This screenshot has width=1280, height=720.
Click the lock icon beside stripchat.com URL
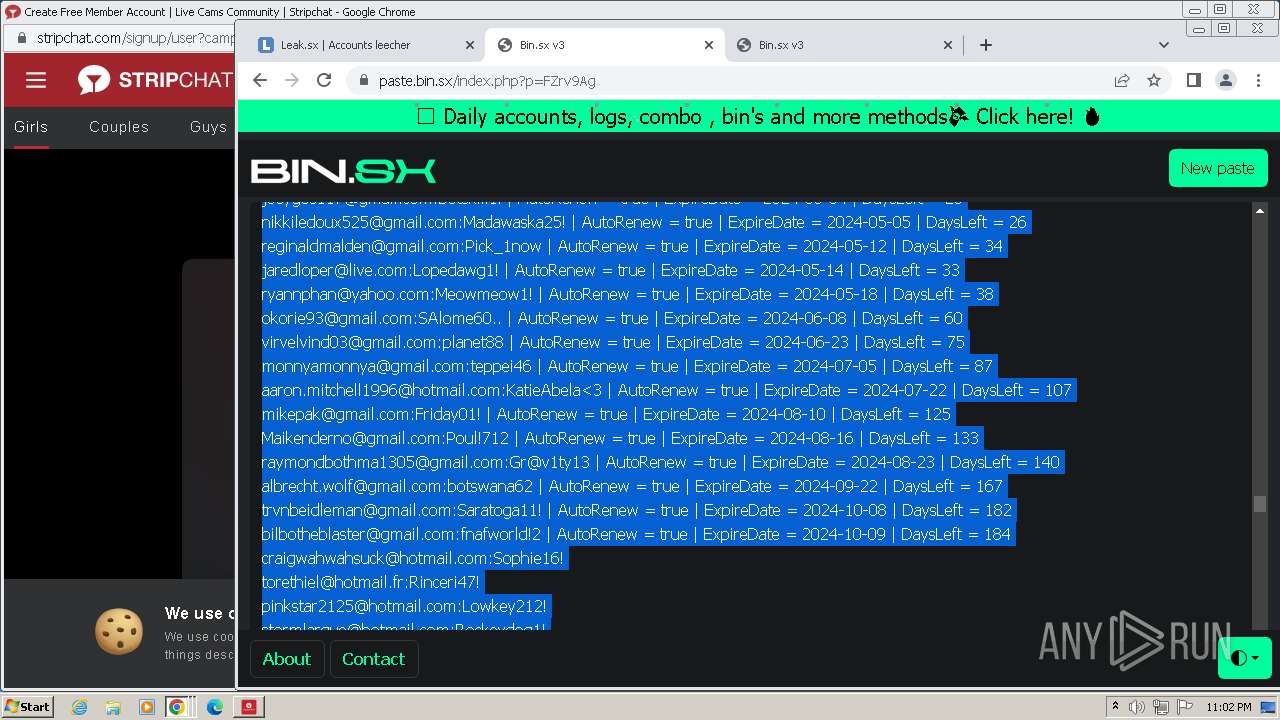click(21, 38)
